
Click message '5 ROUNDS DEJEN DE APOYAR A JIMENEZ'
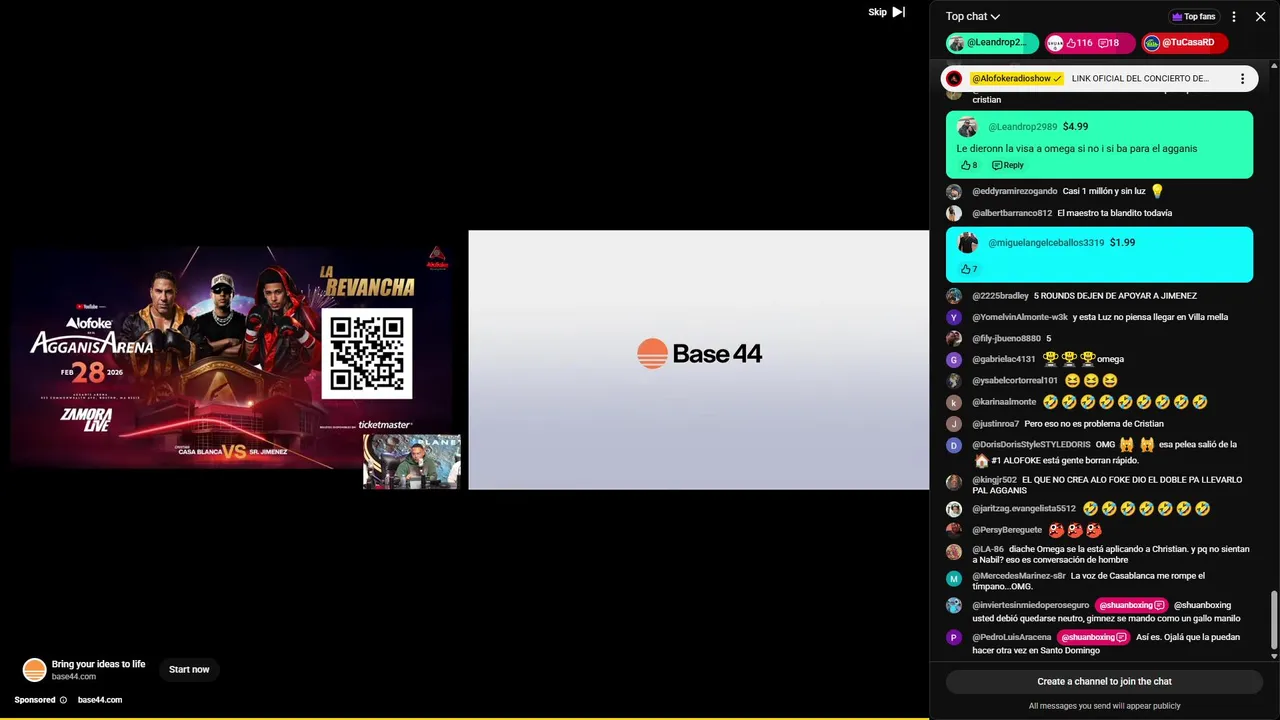click(1115, 296)
